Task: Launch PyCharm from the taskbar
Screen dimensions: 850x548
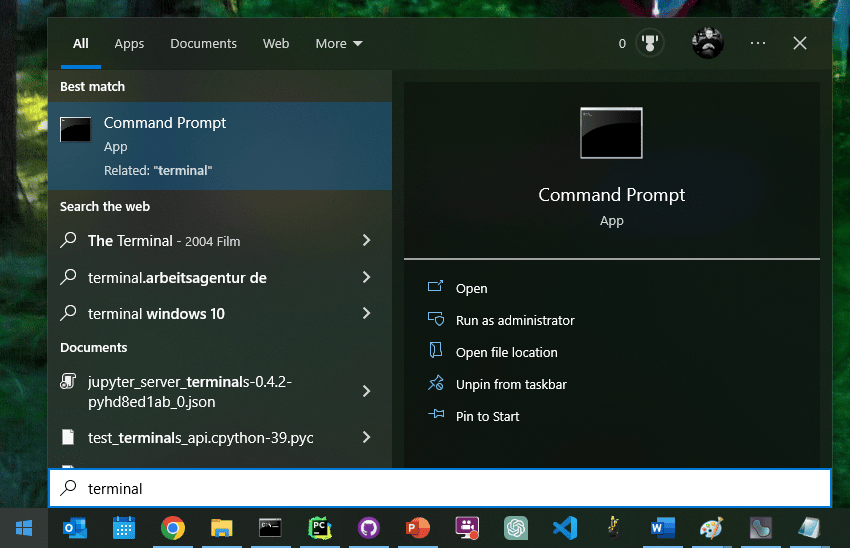Action: (320, 527)
